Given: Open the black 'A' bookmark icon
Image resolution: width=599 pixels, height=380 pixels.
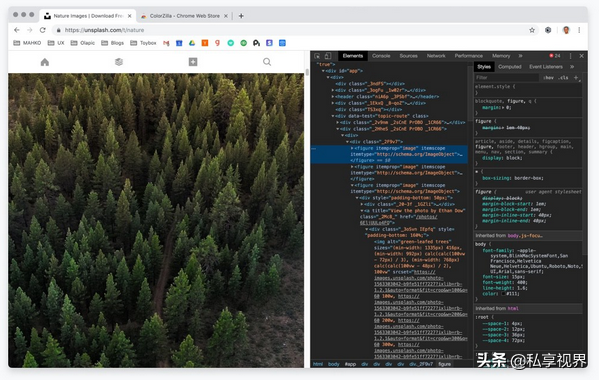Looking at the screenshot, I should pyautogui.click(x=256, y=43).
